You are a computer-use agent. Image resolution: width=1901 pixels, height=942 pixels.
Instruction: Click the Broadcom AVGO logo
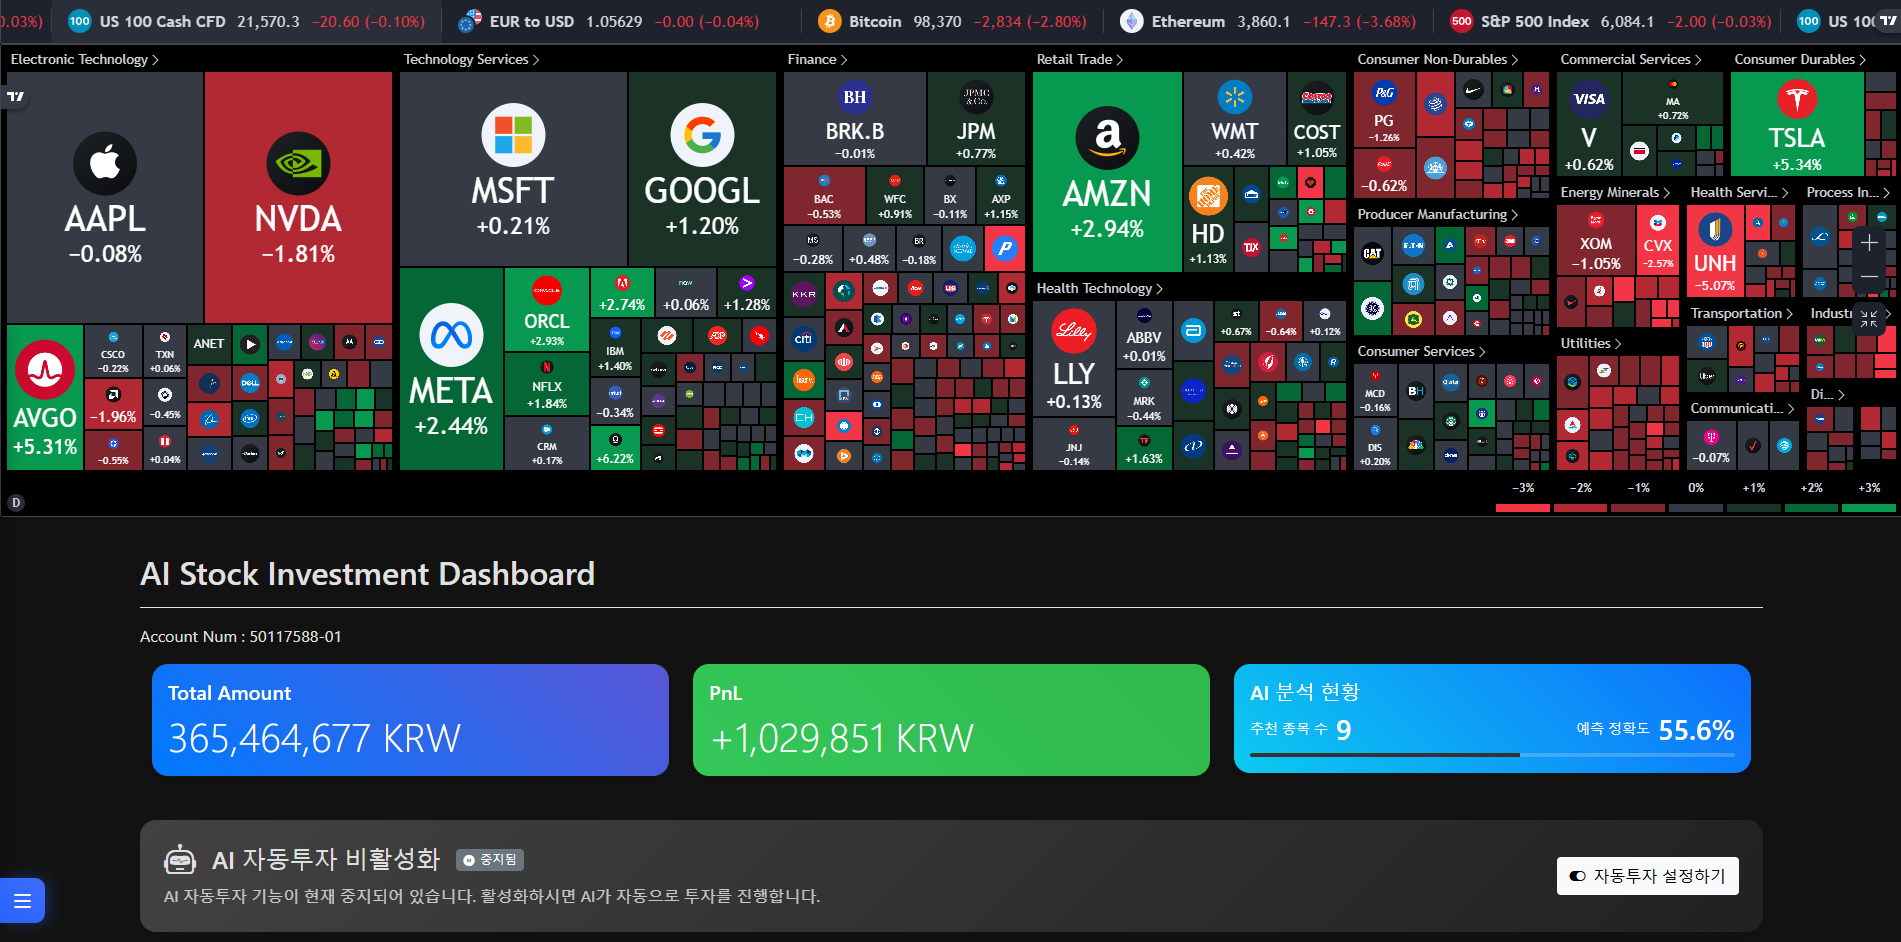pyautogui.click(x=45, y=370)
